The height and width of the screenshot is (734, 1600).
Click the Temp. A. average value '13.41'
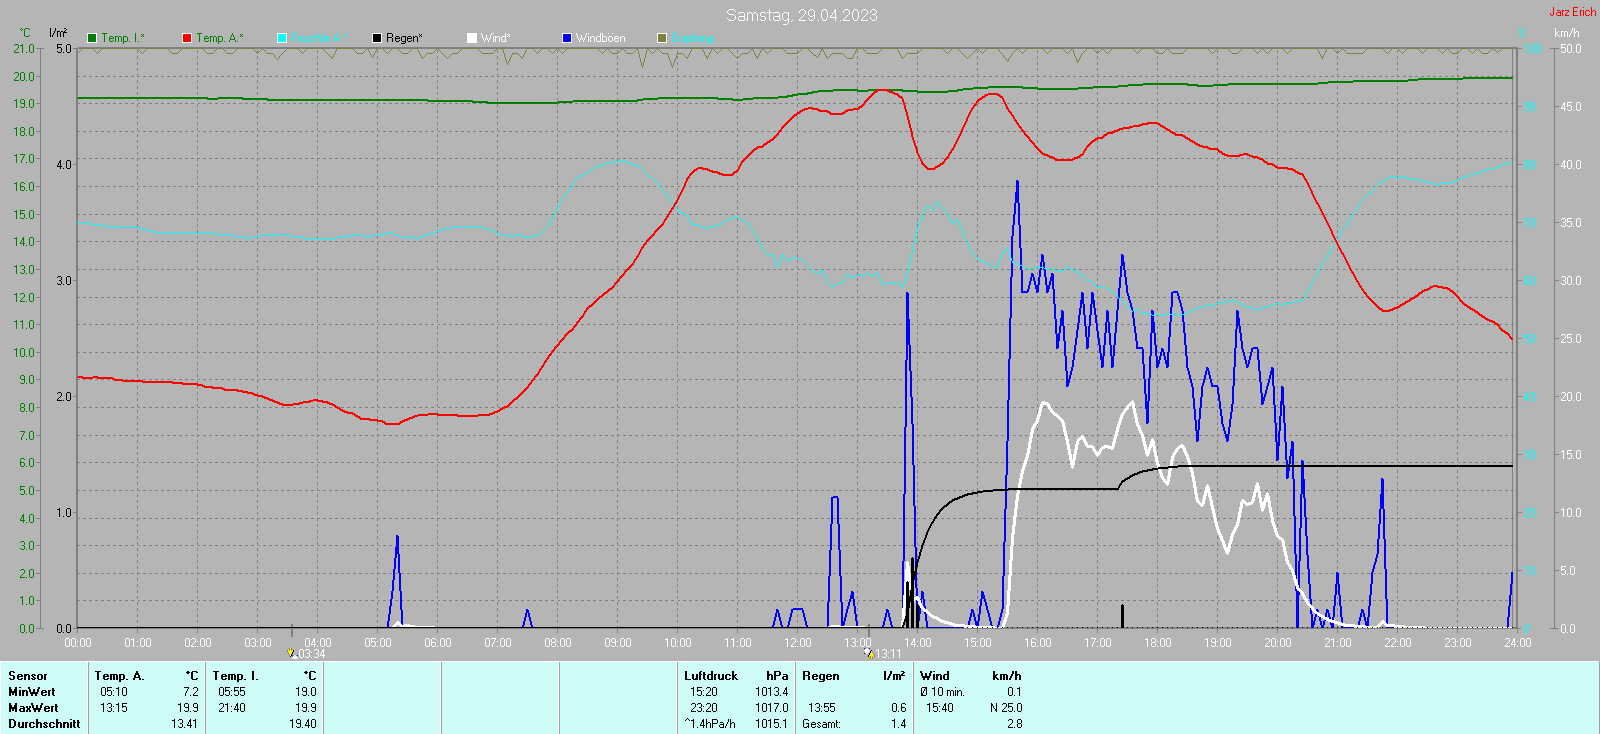(x=185, y=724)
